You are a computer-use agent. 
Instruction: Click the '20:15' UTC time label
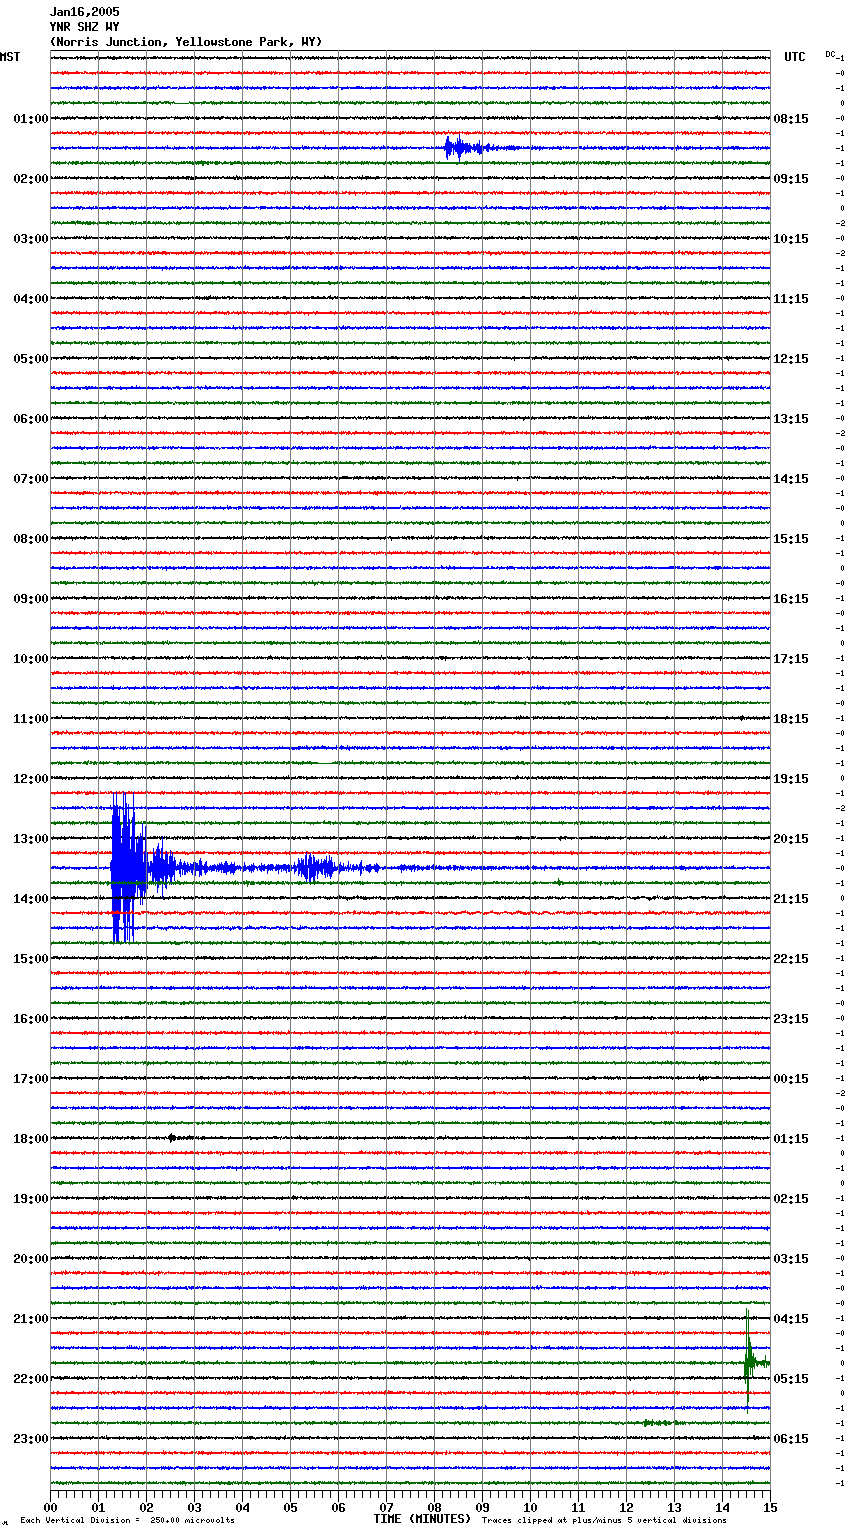click(x=791, y=839)
